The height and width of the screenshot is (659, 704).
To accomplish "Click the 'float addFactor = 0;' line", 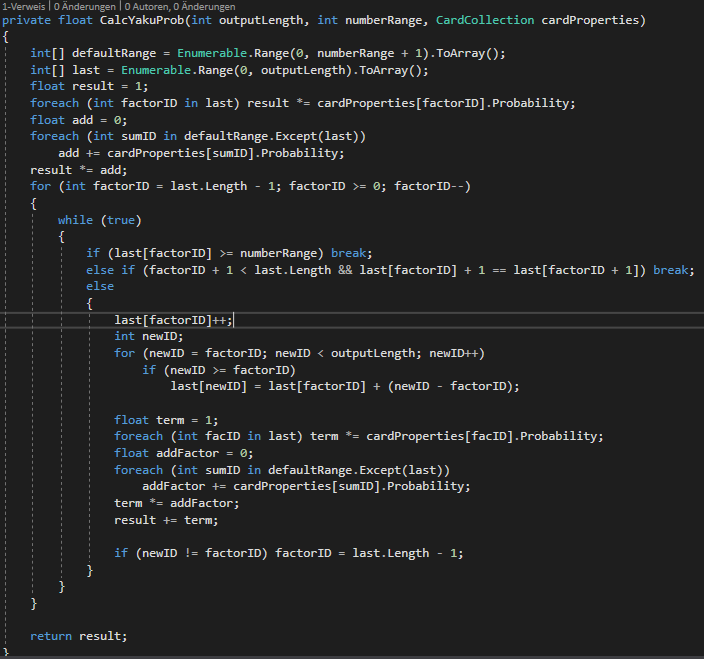I will coord(184,453).
